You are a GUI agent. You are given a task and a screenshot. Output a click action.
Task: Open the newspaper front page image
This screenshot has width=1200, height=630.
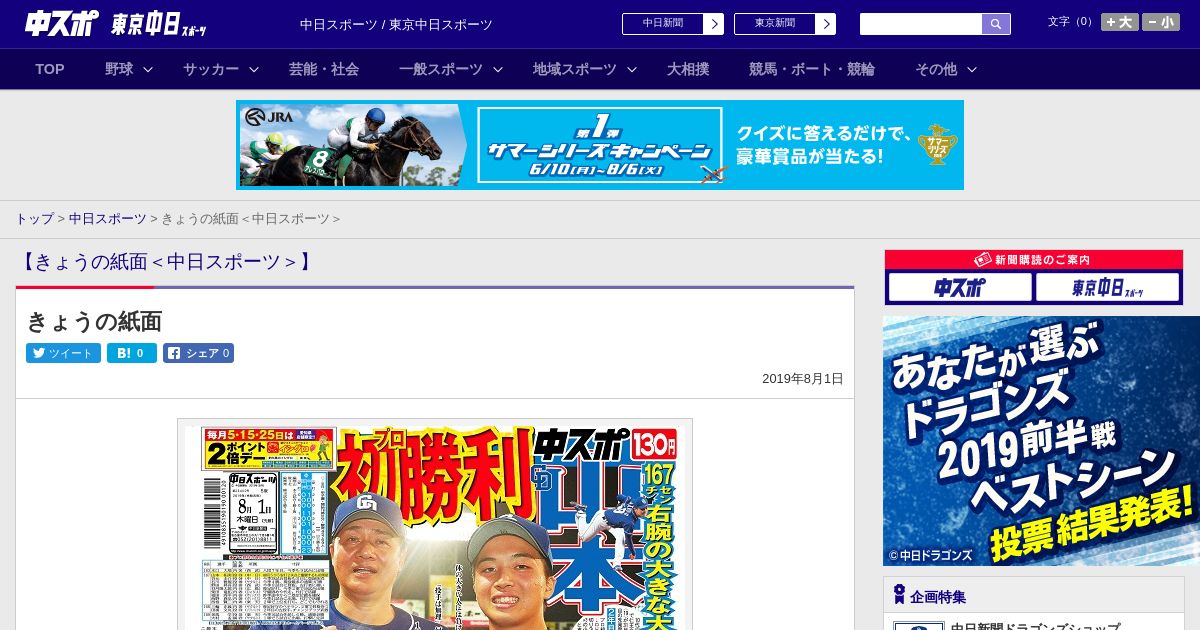coord(435,525)
